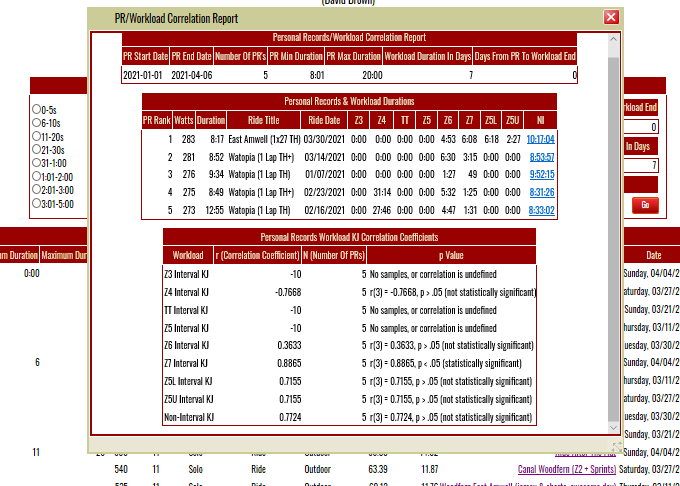Click the Ride Date column header
Image resolution: width=680 pixels, height=486 pixels.
coord(324,120)
